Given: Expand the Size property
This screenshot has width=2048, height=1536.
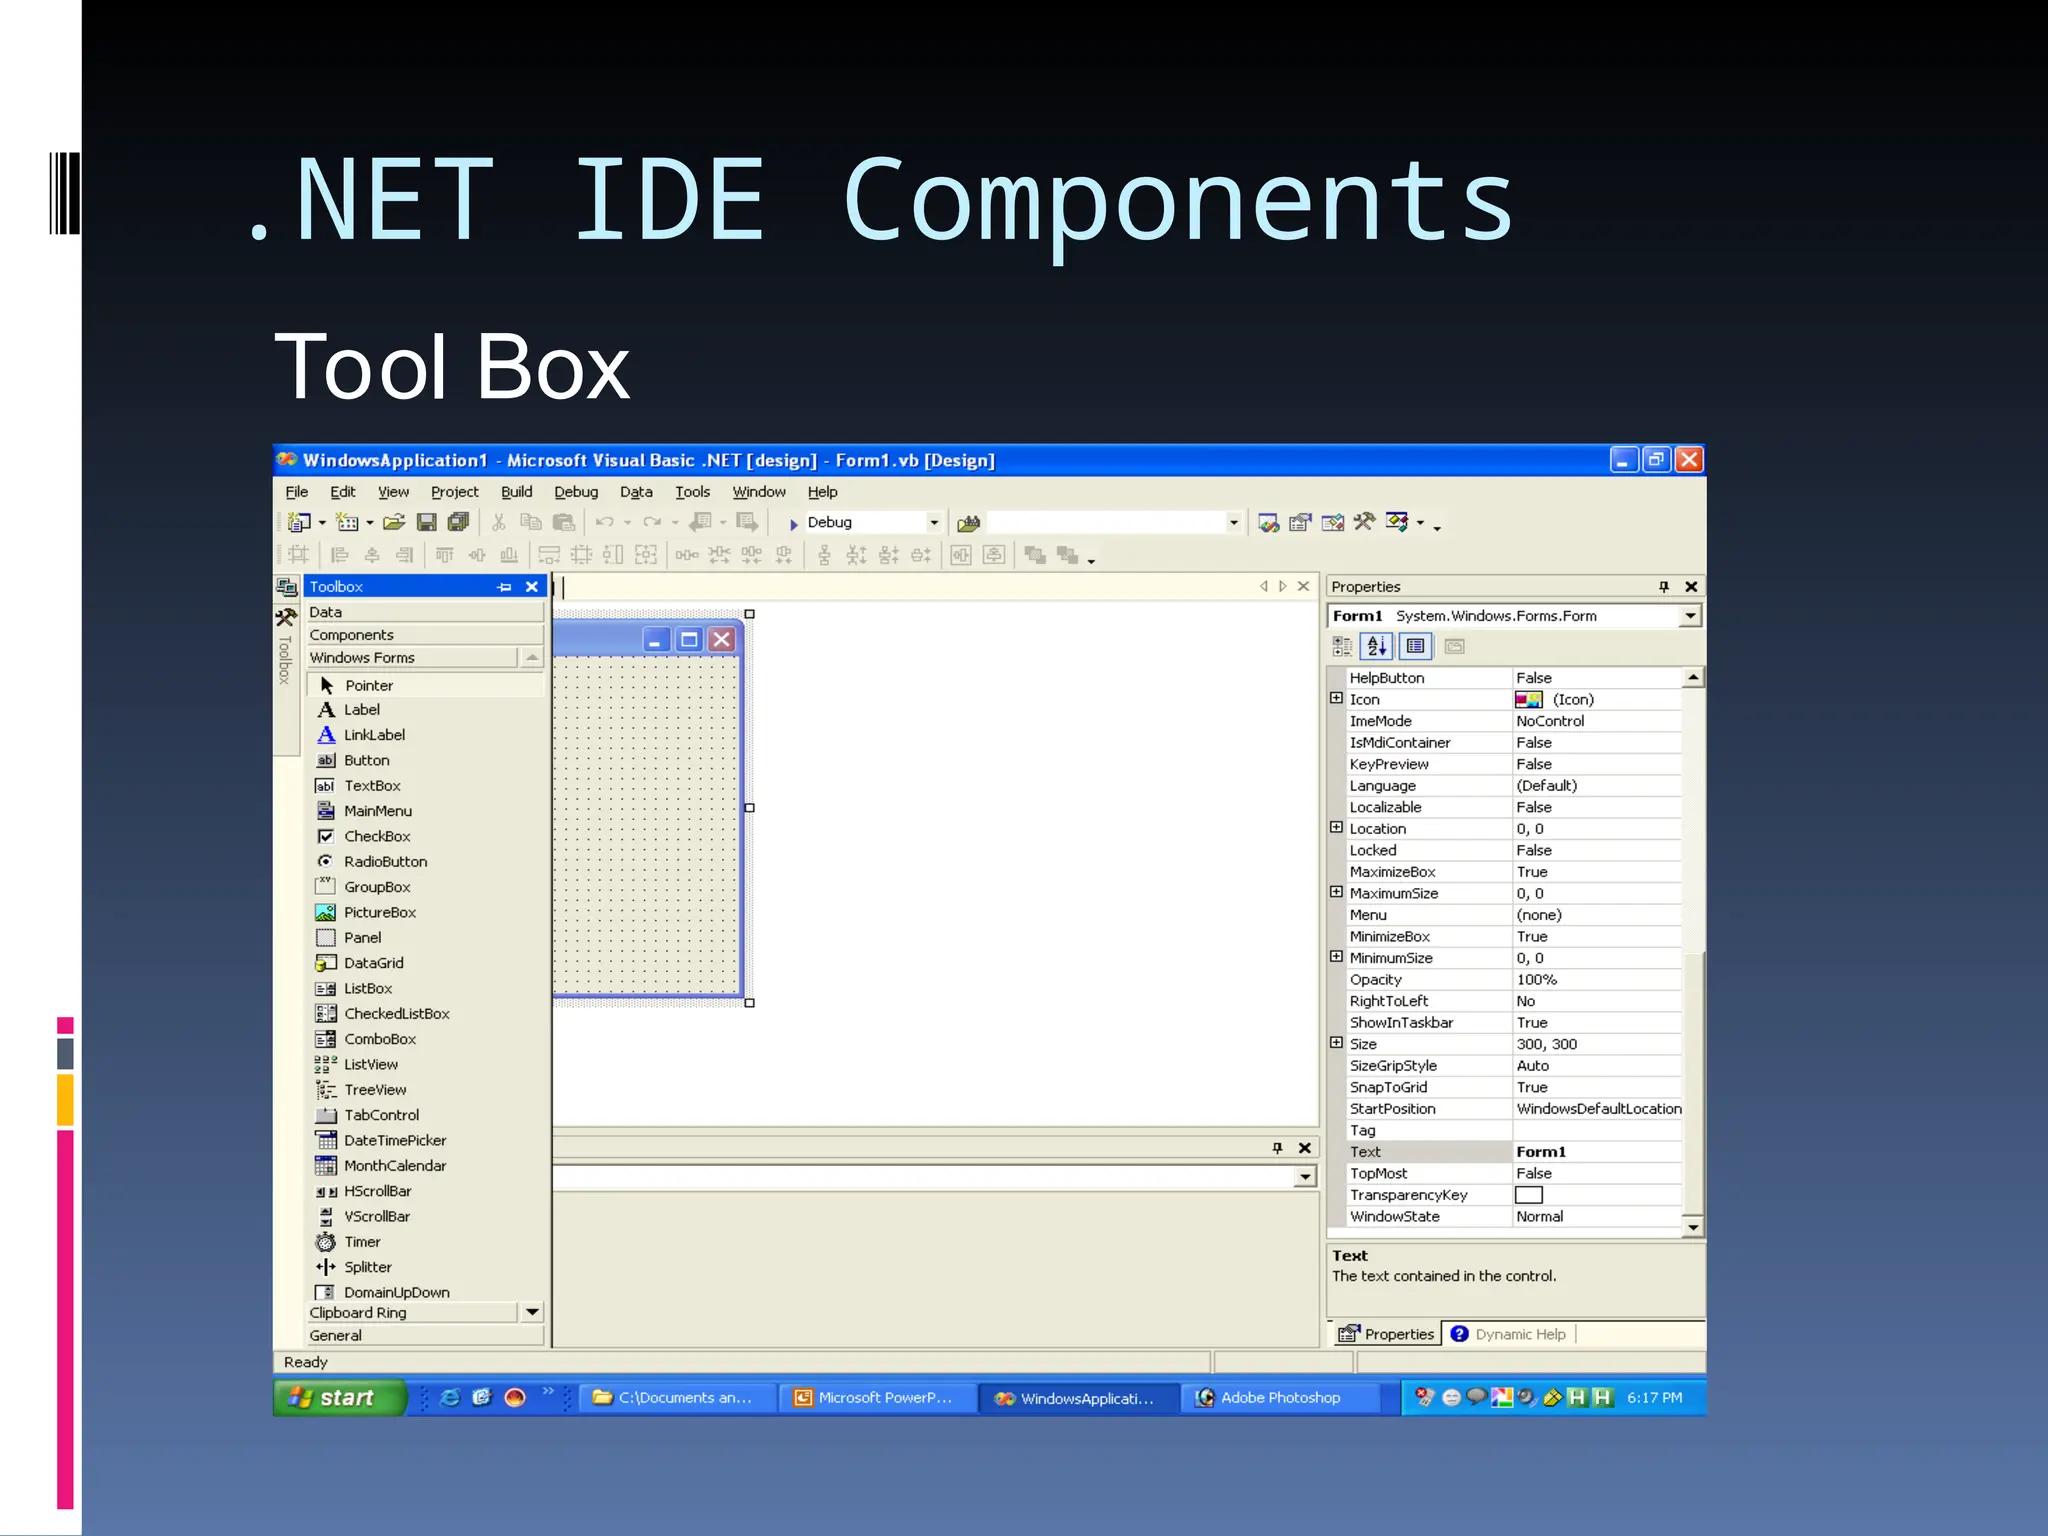Looking at the screenshot, I should (1336, 1042).
